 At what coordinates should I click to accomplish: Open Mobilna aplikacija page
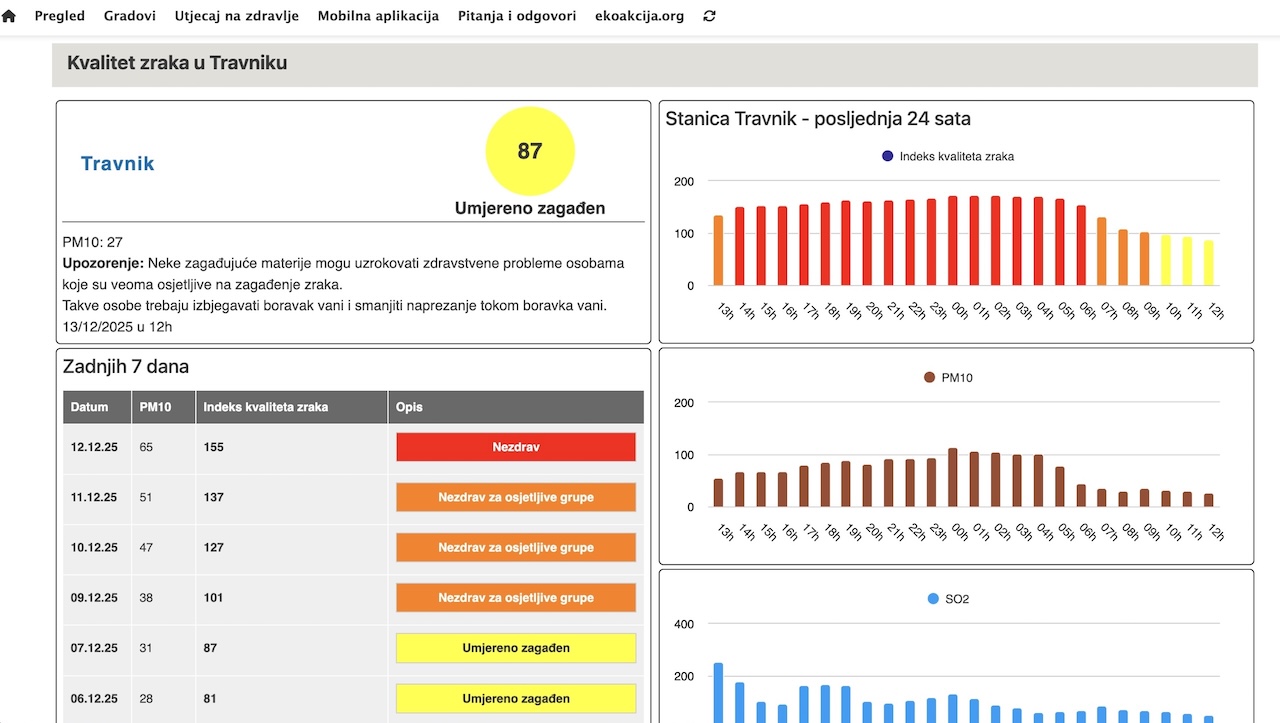click(378, 16)
